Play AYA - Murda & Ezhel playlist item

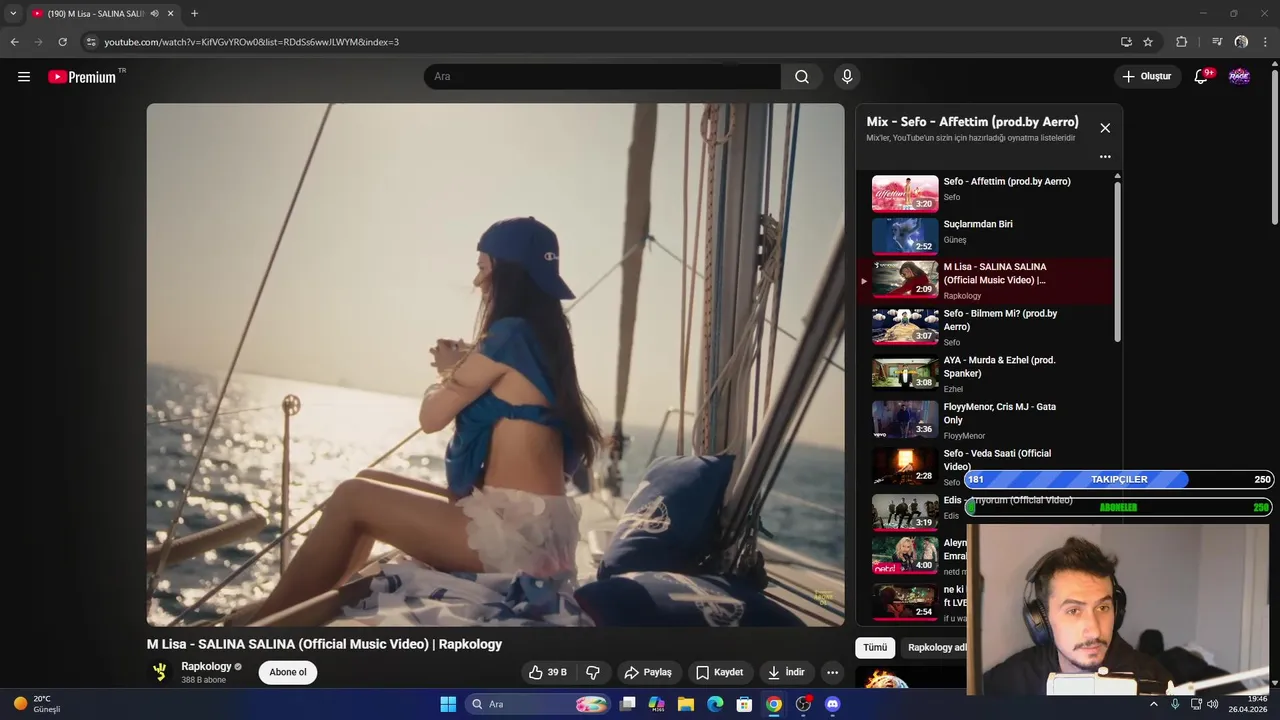[x=984, y=374]
